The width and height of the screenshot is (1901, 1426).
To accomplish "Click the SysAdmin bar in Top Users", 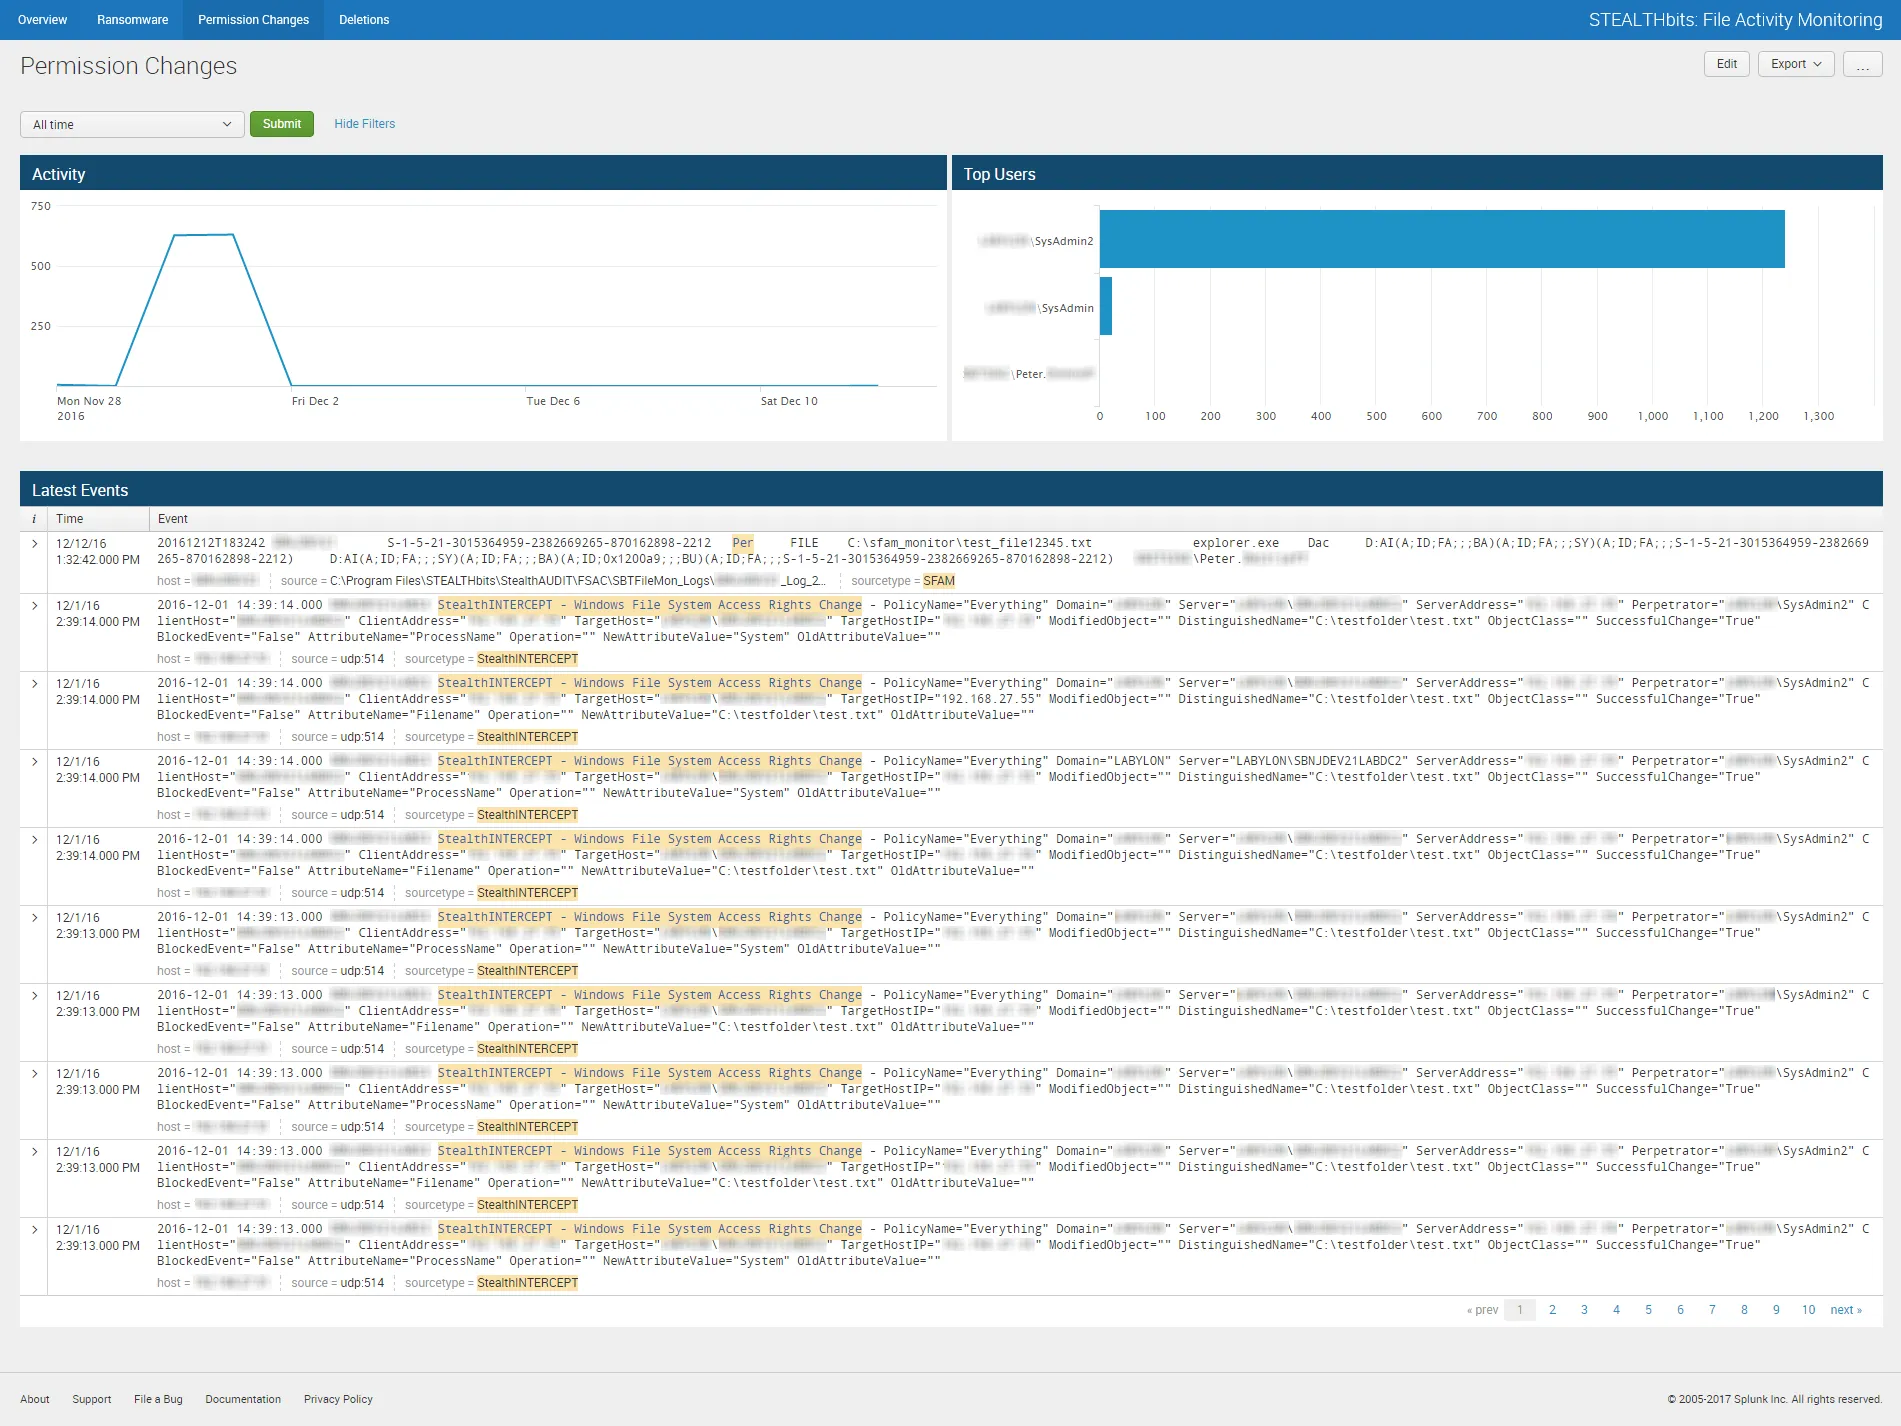I will click(1106, 306).
